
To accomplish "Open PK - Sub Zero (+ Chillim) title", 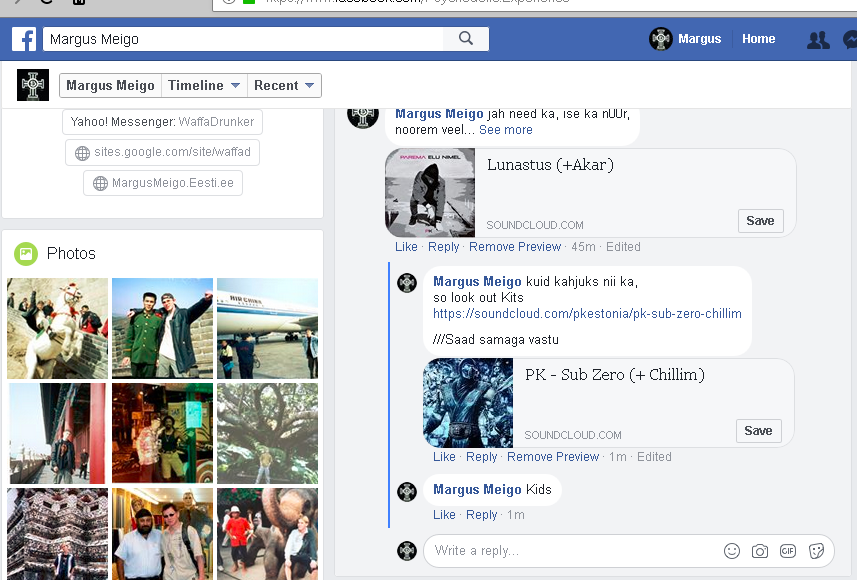I will (615, 375).
